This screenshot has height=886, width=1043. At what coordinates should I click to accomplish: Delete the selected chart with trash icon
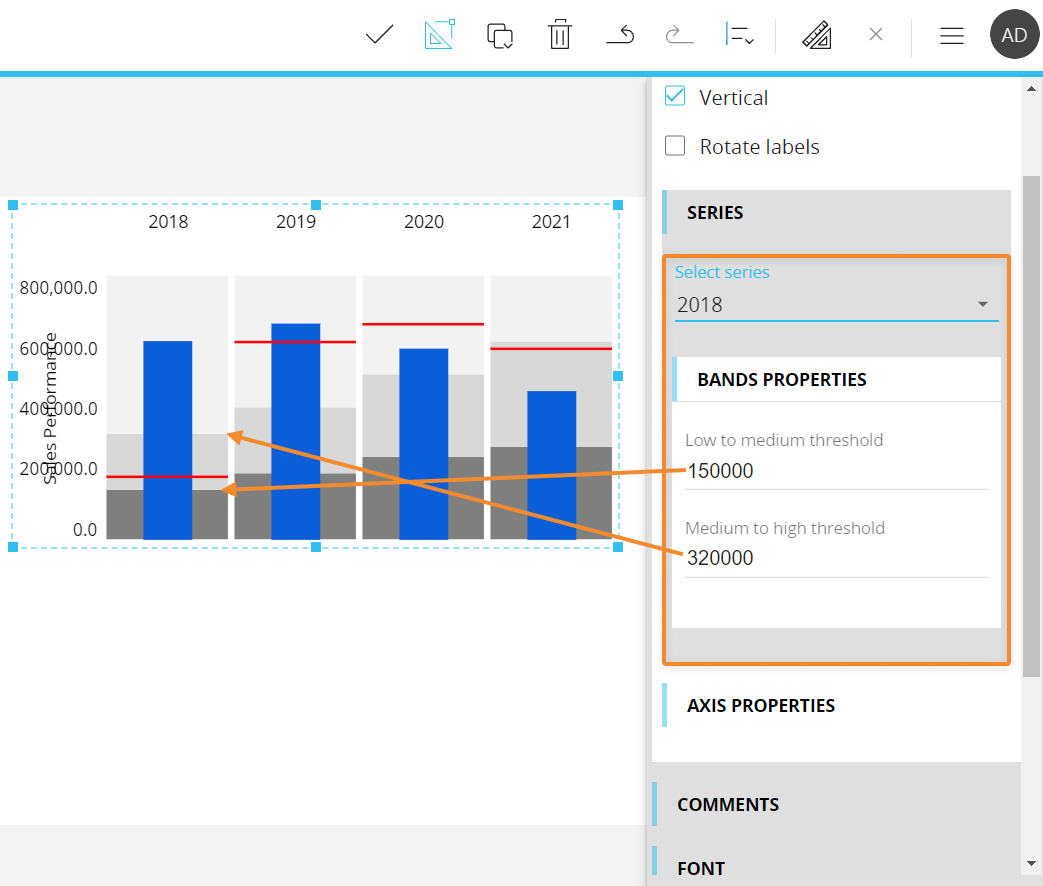(x=559, y=36)
